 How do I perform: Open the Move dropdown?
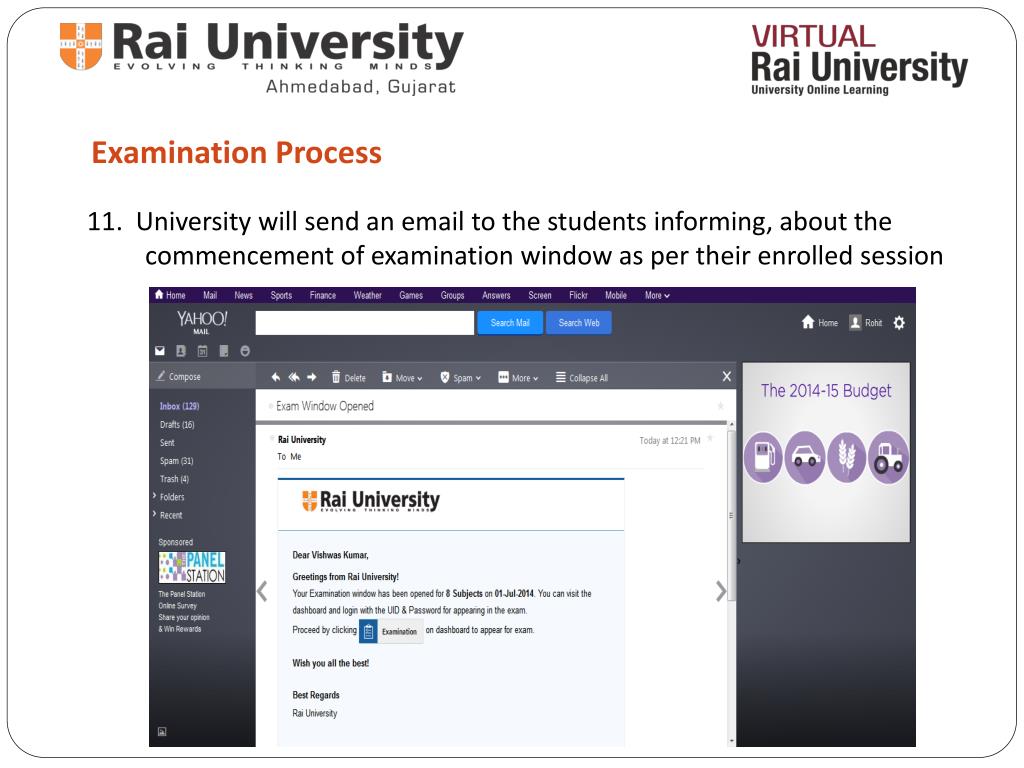(402, 377)
